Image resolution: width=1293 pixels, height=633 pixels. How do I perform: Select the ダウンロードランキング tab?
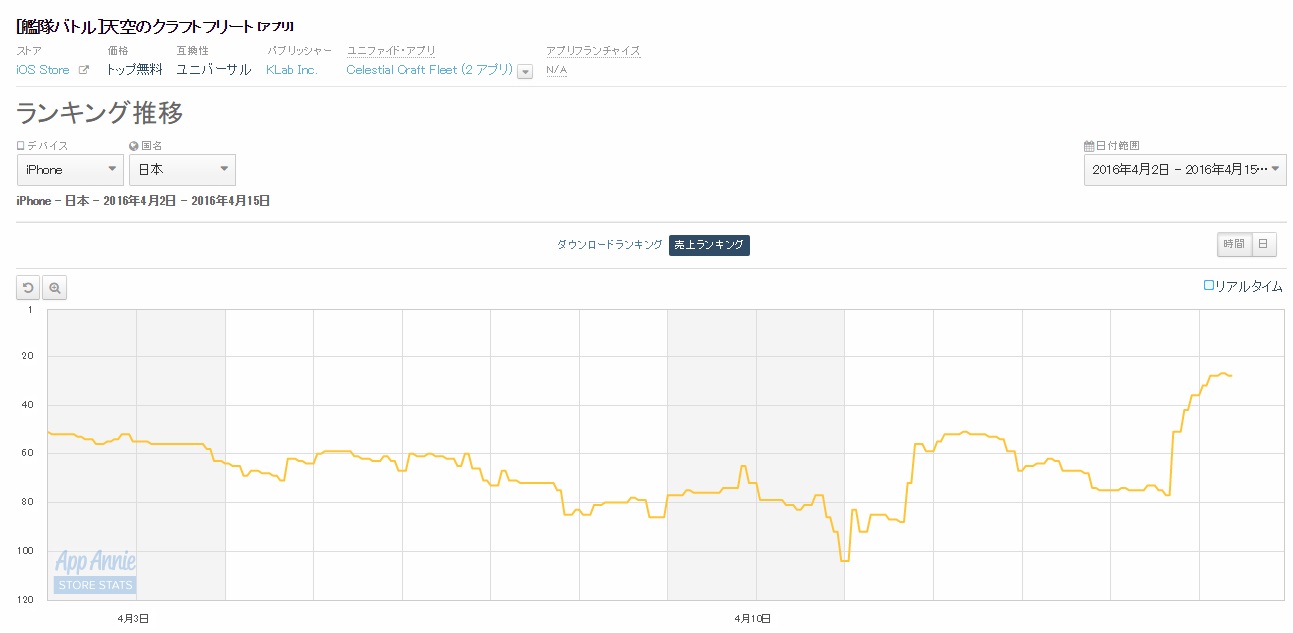(x=609, y=245)
